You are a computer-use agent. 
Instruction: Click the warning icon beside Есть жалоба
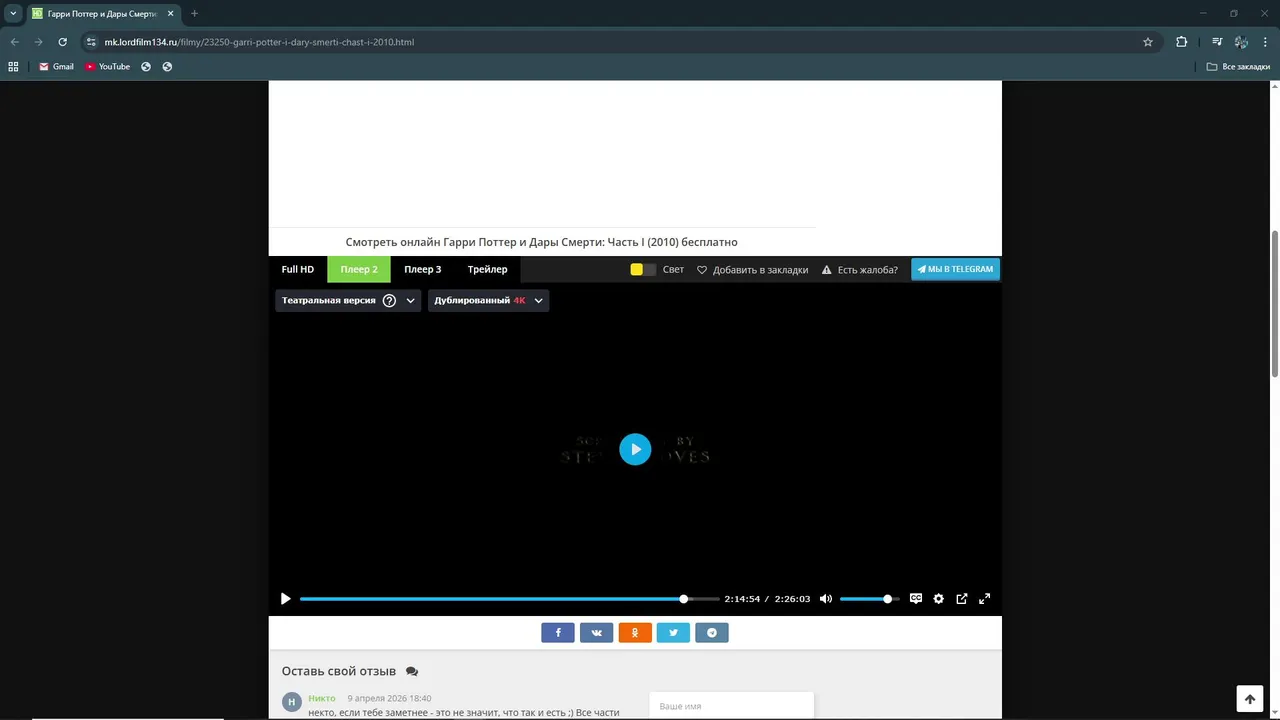[x=827, y=270]
